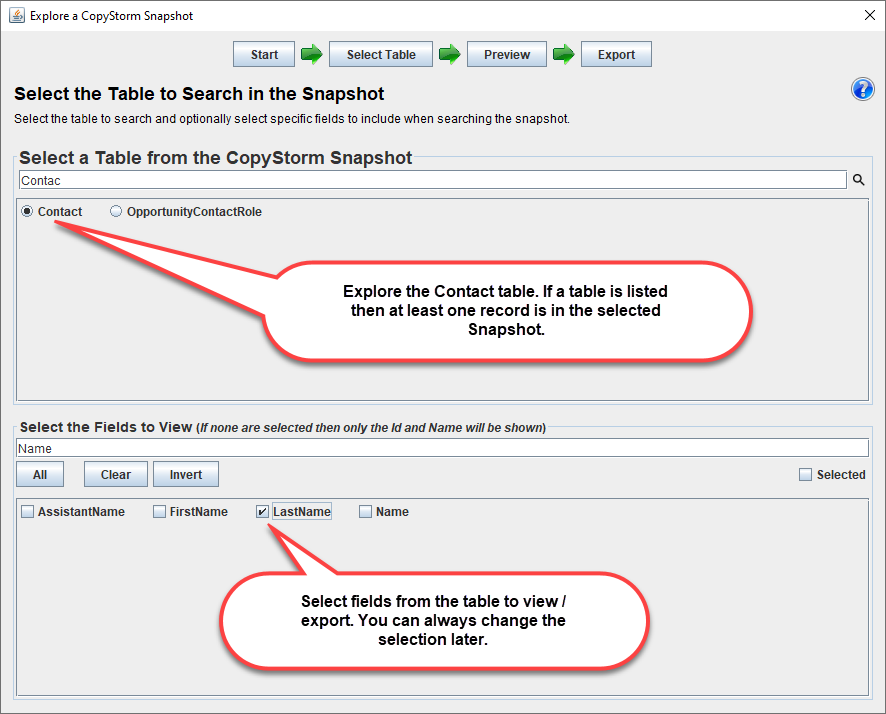Viewport: 886px width, 714px height.
Task: Check the Name field checkbox
Action: 366,511
